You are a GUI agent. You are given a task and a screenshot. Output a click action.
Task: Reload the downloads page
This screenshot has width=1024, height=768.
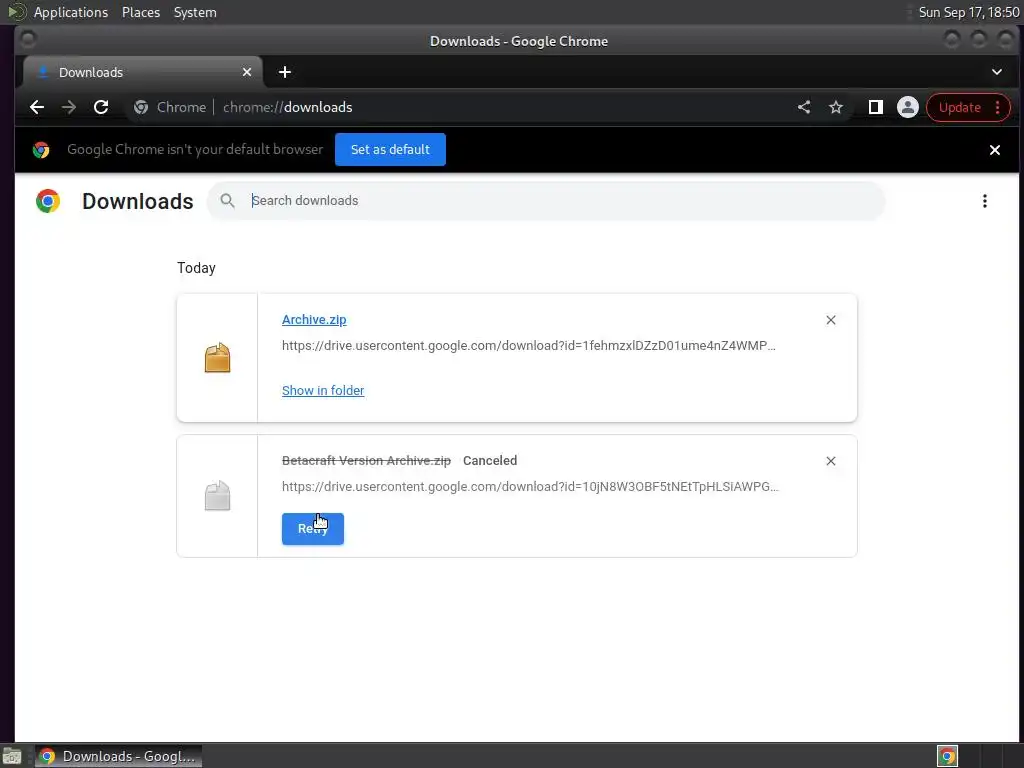[x=101, y=107]
